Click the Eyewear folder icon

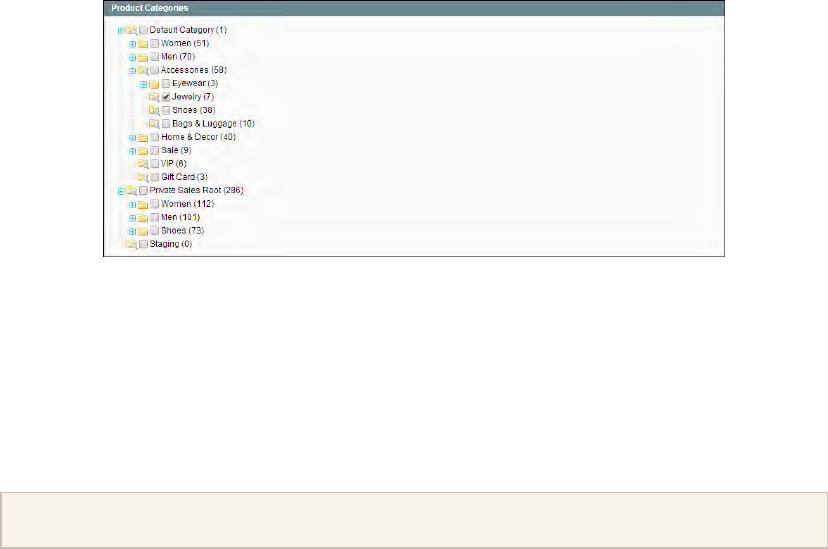pyautogui.click(x=154, y=84)
